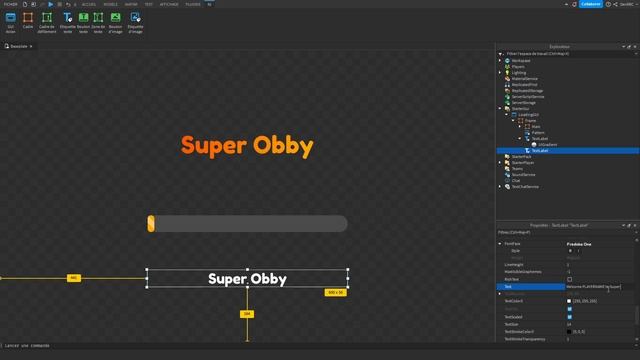Toggle the italic style button under FontFace

578,251
